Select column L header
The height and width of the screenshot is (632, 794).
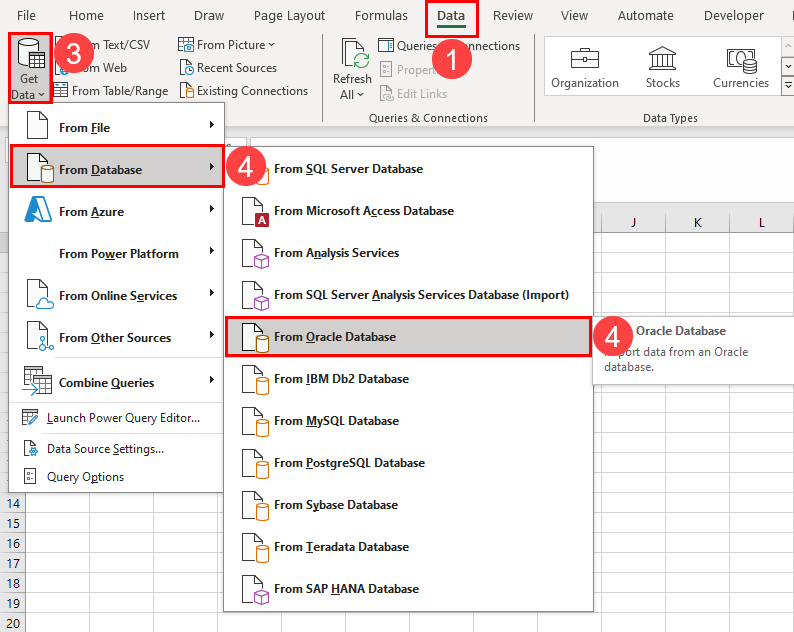coord(761,222)
